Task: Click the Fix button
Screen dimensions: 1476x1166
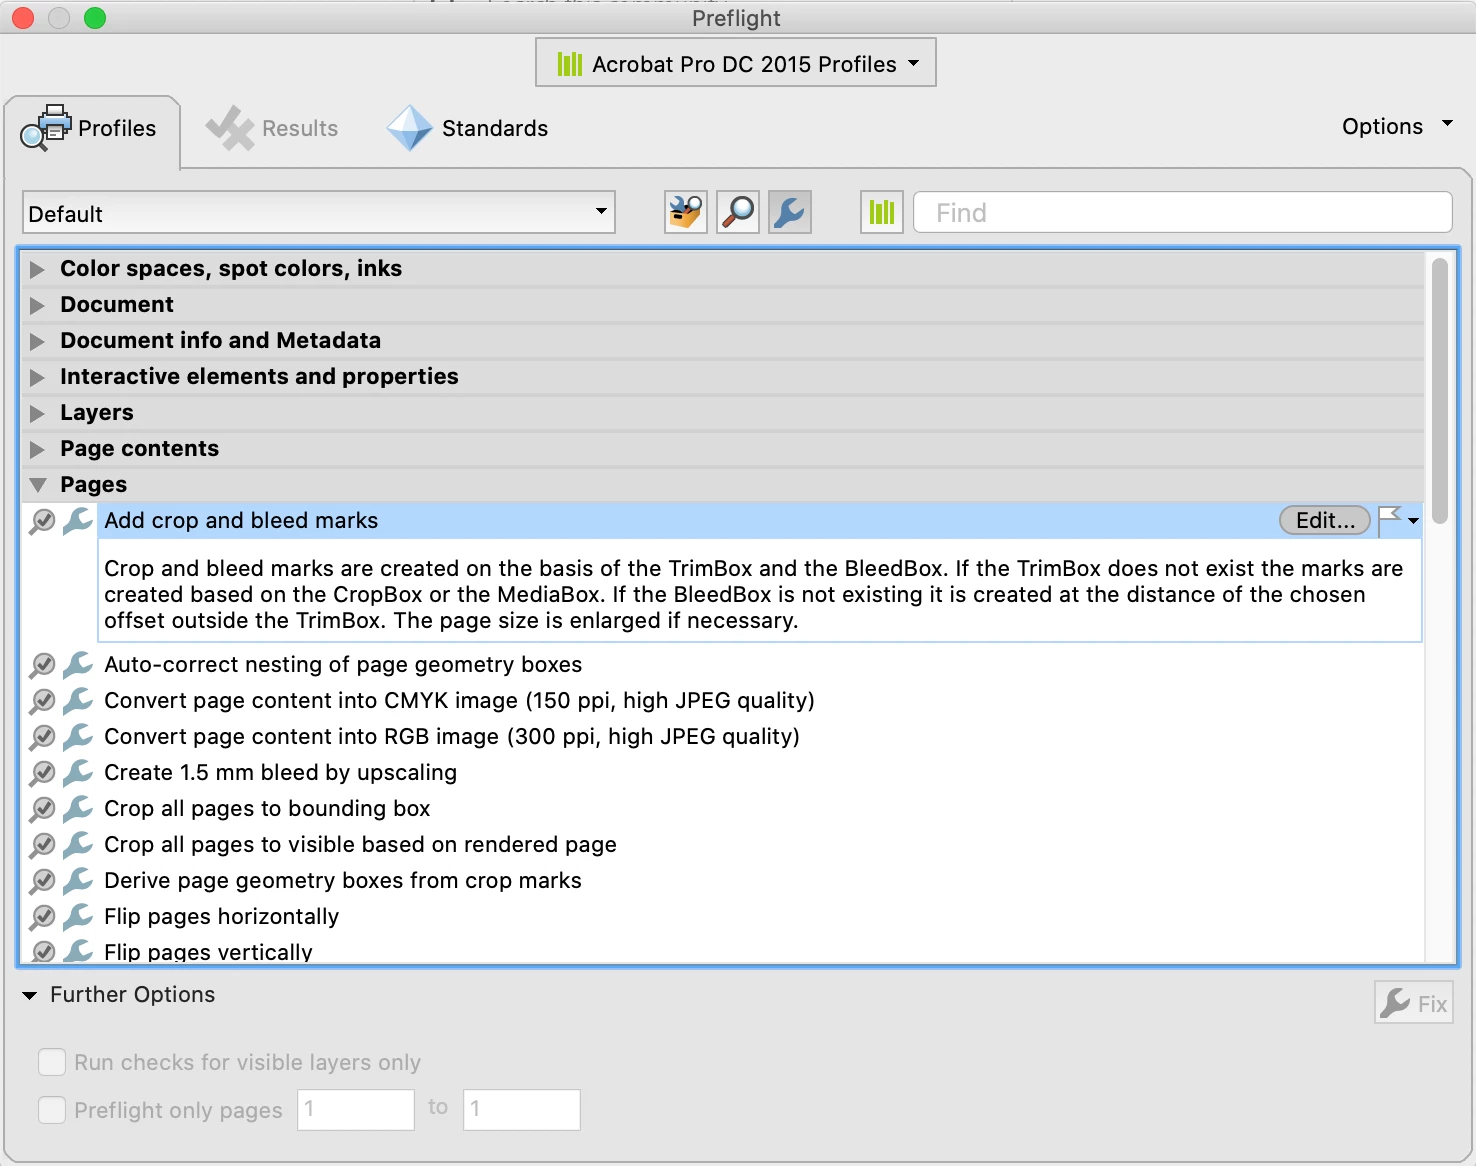Action: coord(1414,1003)
